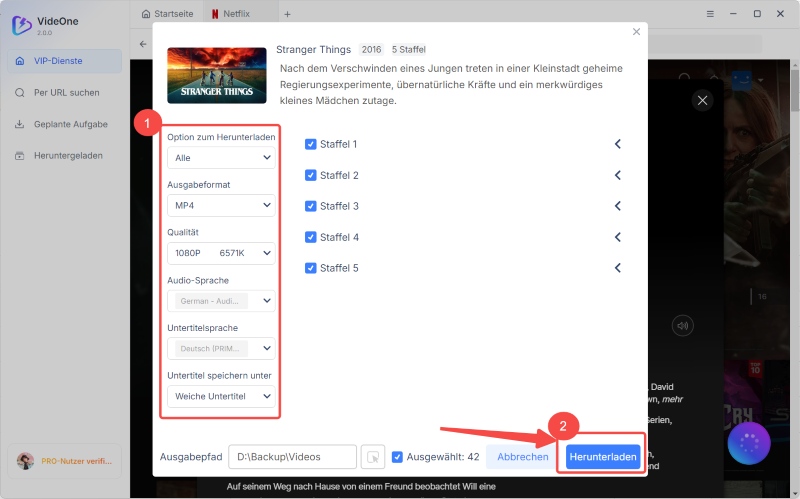Expand the Staffel 5 episode list chevron
The image size is (800, 499).
point(617,268)
